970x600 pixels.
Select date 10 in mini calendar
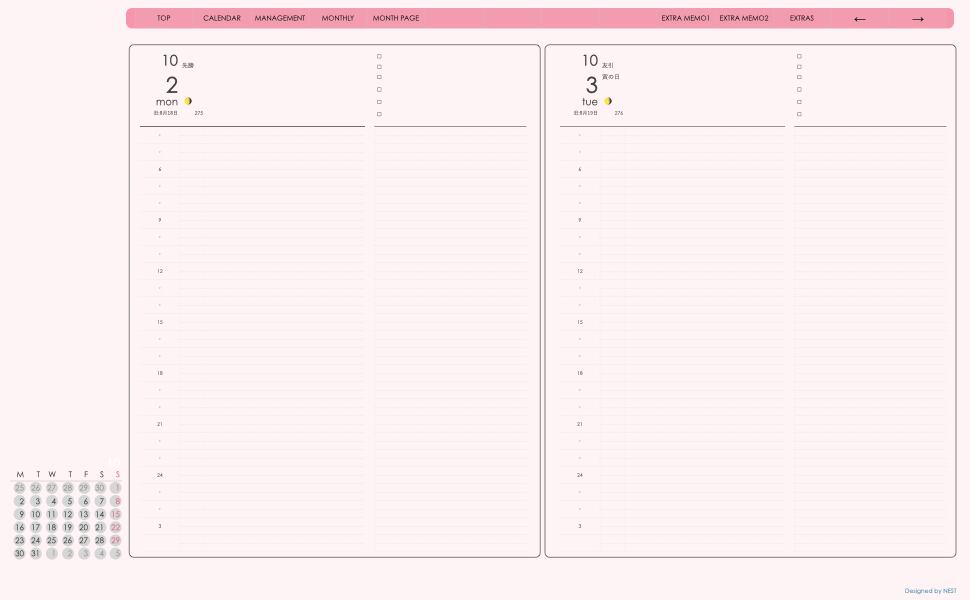point(36,514)
